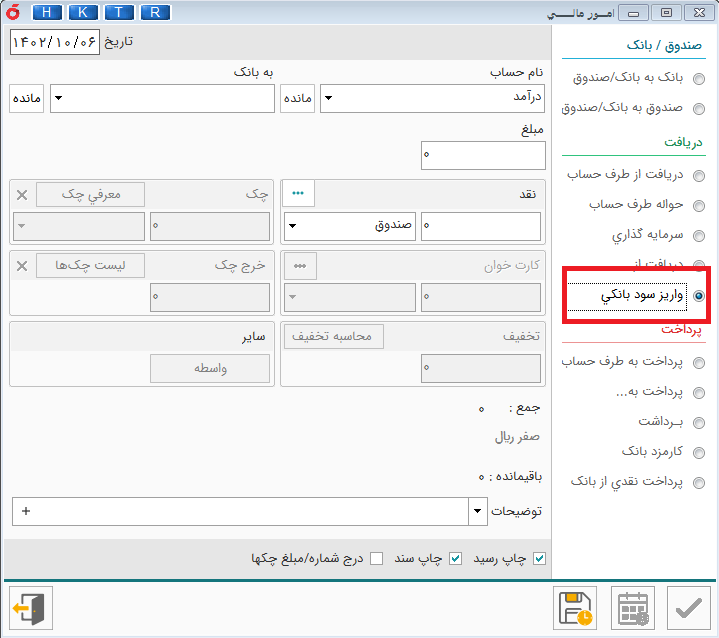Click the plus sign in توضيحات field
The width and height of the screenshot is (719, 638).
click(26, 511)
